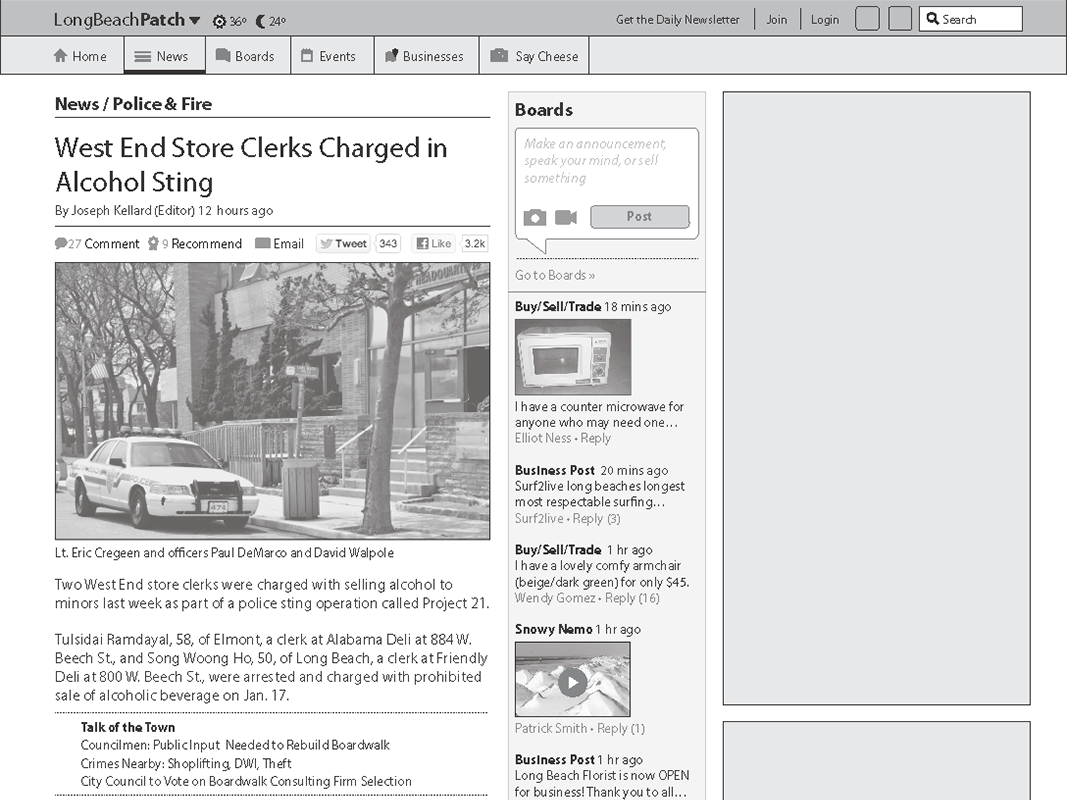The height and width of the screenshot is (800, 1067).
Task: Click the News / Police & Fire breadcrumb
Action: point(133,104)
